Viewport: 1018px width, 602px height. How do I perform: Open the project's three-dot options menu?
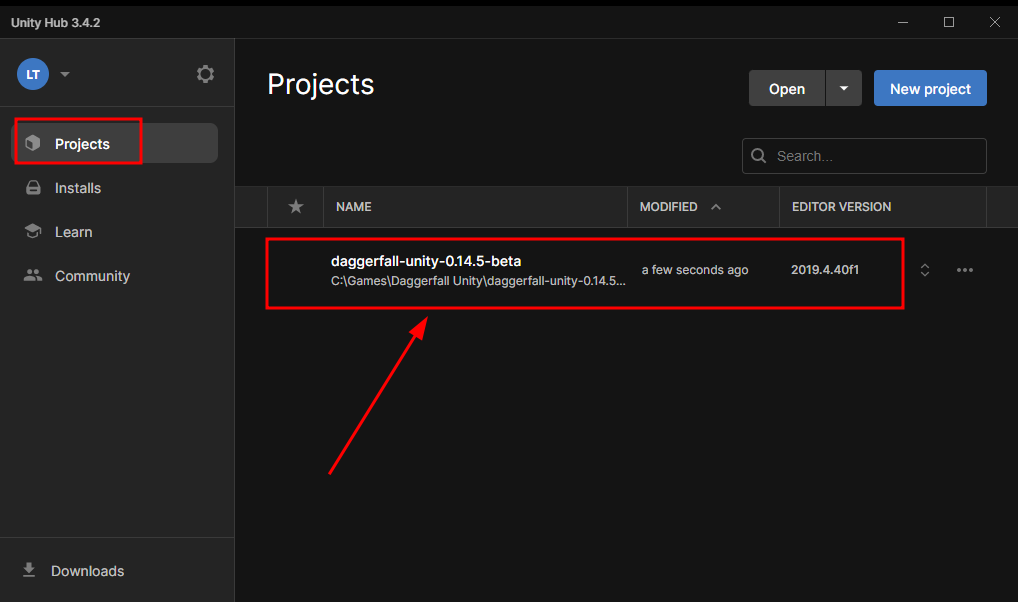point(965,270)
